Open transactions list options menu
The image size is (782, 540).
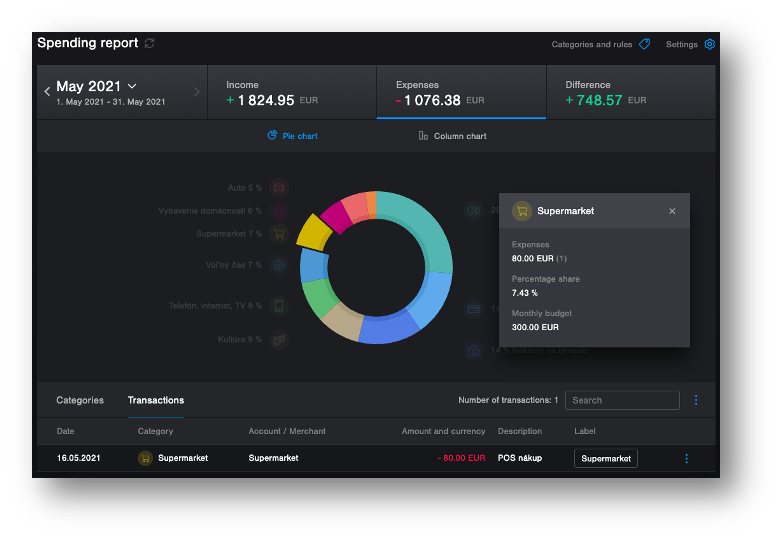point(696,400)
